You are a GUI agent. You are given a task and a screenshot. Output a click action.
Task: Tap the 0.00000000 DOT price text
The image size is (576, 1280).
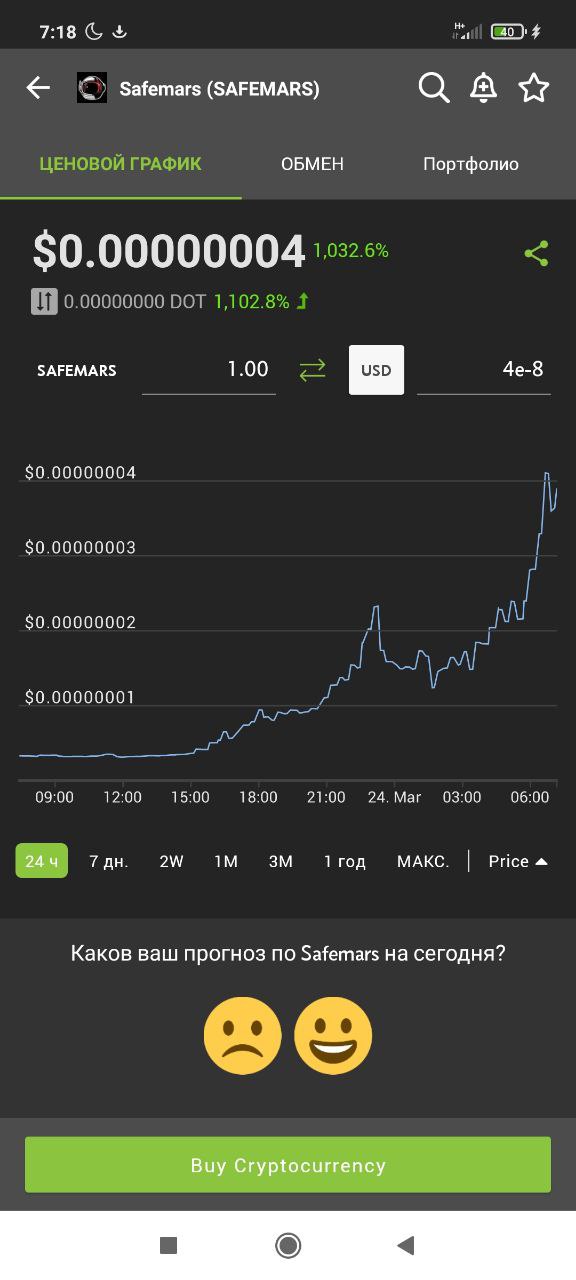[135, 301]
